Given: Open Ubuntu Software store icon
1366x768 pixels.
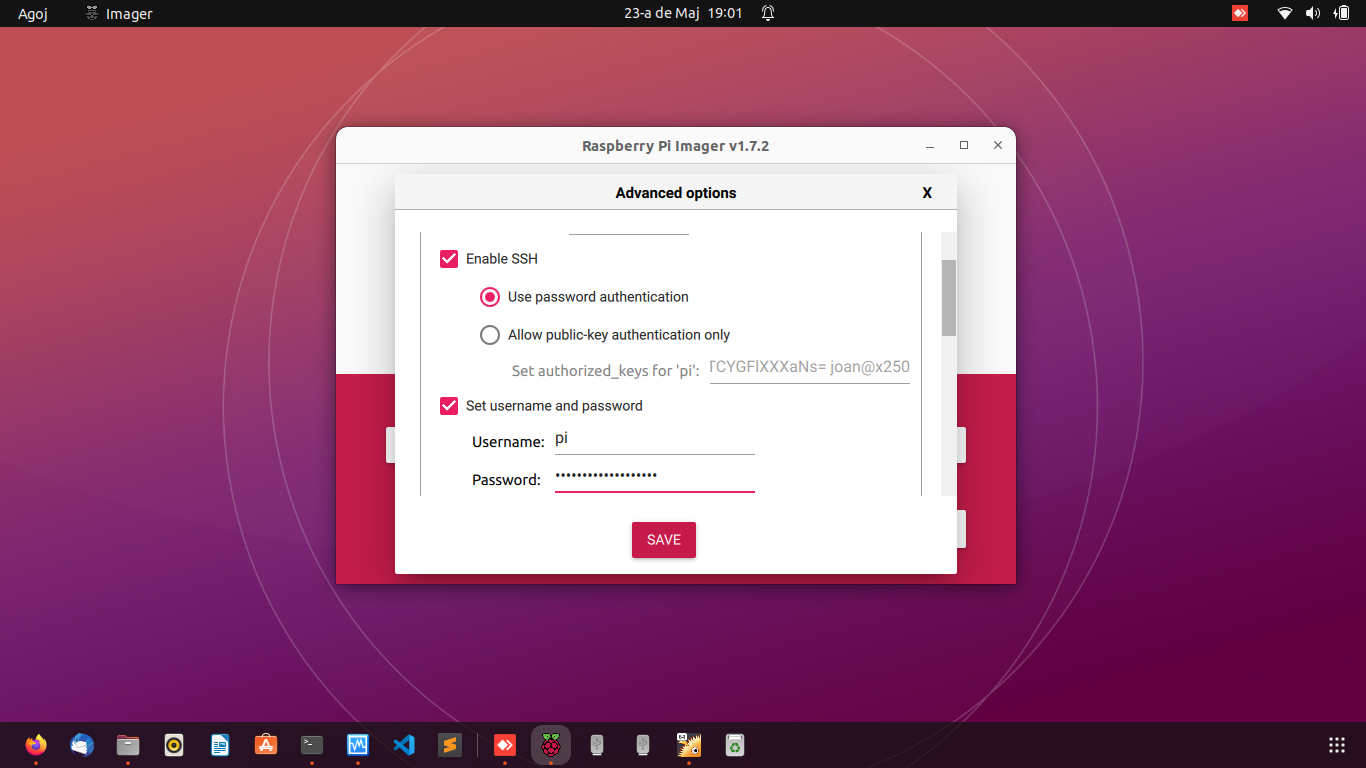Looking at the screenshot, I should tap(266, 745).
